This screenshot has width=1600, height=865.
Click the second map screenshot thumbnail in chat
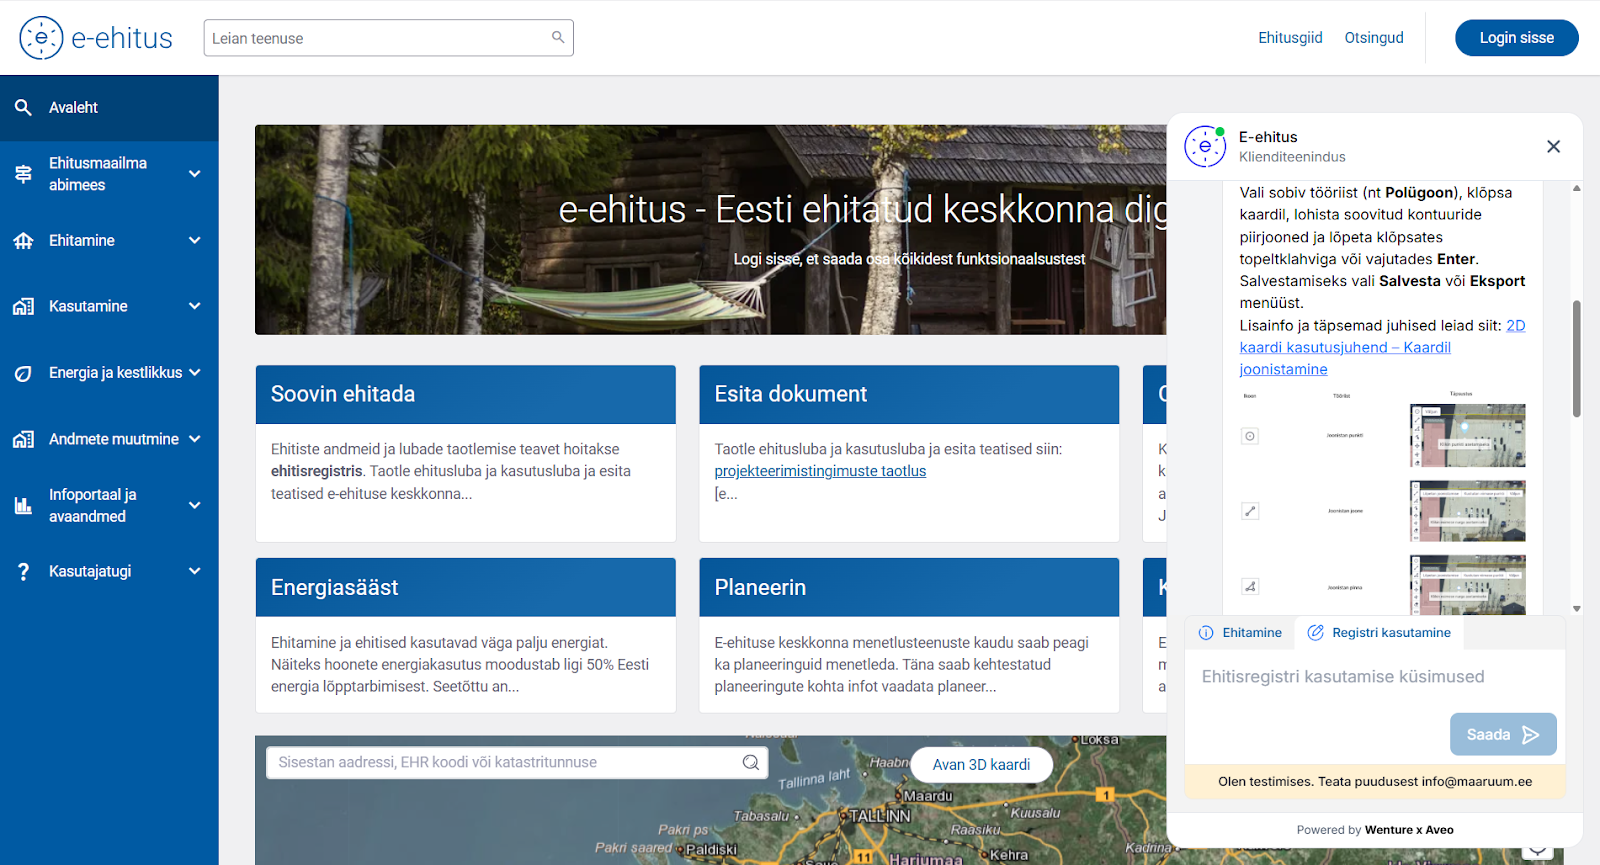(1467, 511)
